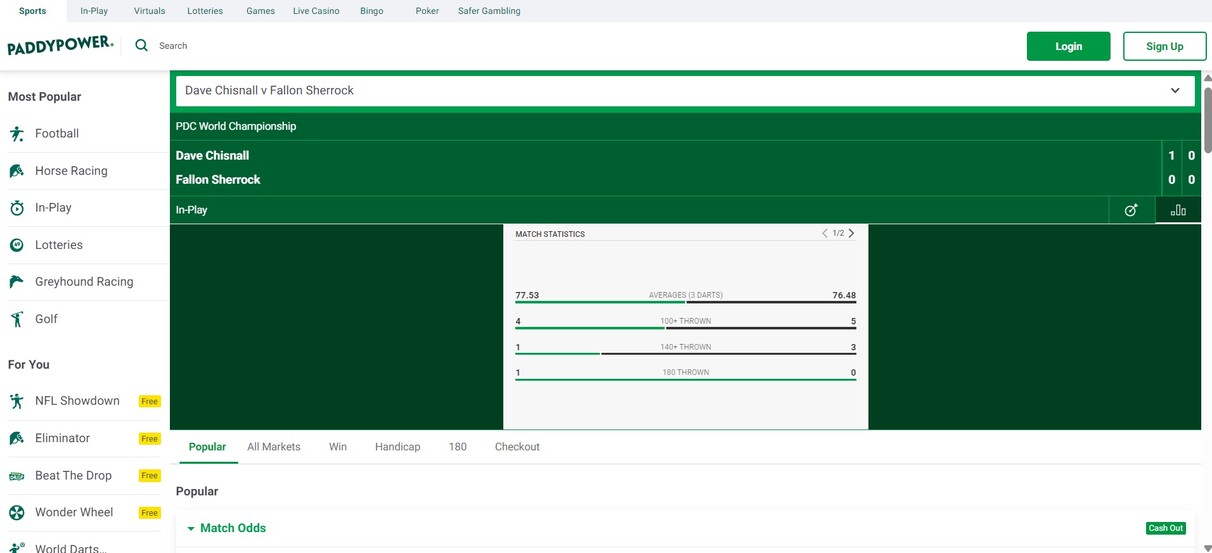This screenshot has height=553, width=1212.
Task: Click the Eliminator horse icon
Action: [17, 438]
